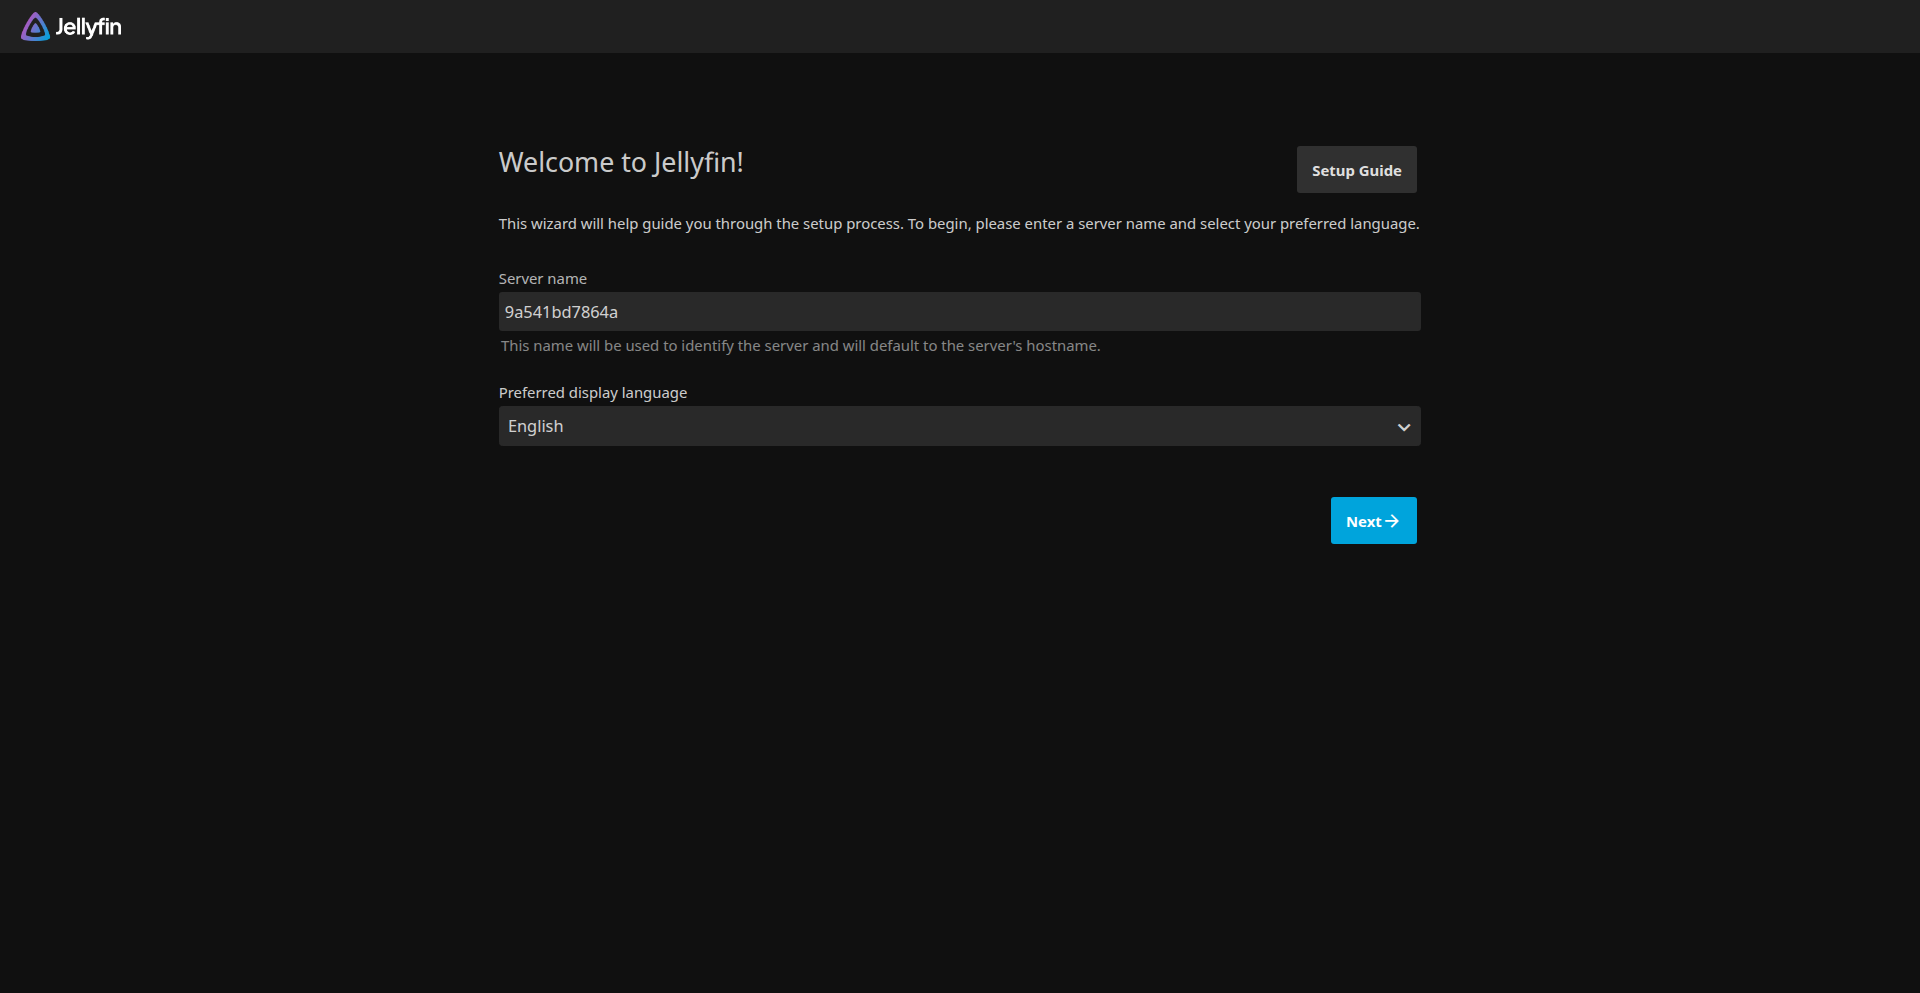Click the Jellyfin triangle logo icon
This screenshot has height=993, width=1920.
click(x=35, y=27)
